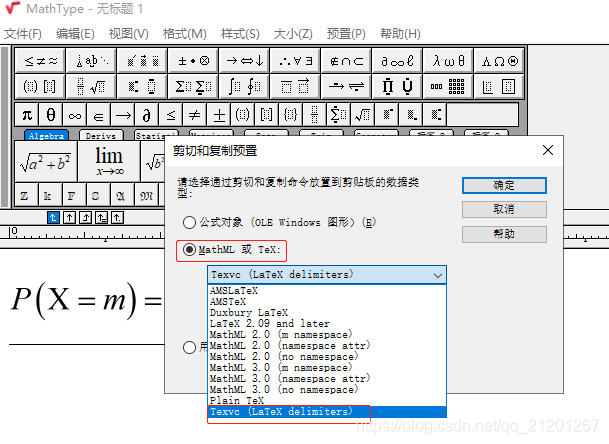This screenshot has height=444, width=609.
Task: Open miscellaneous symbols palette (∂∞ℓ)
Action: pos(397,61)
